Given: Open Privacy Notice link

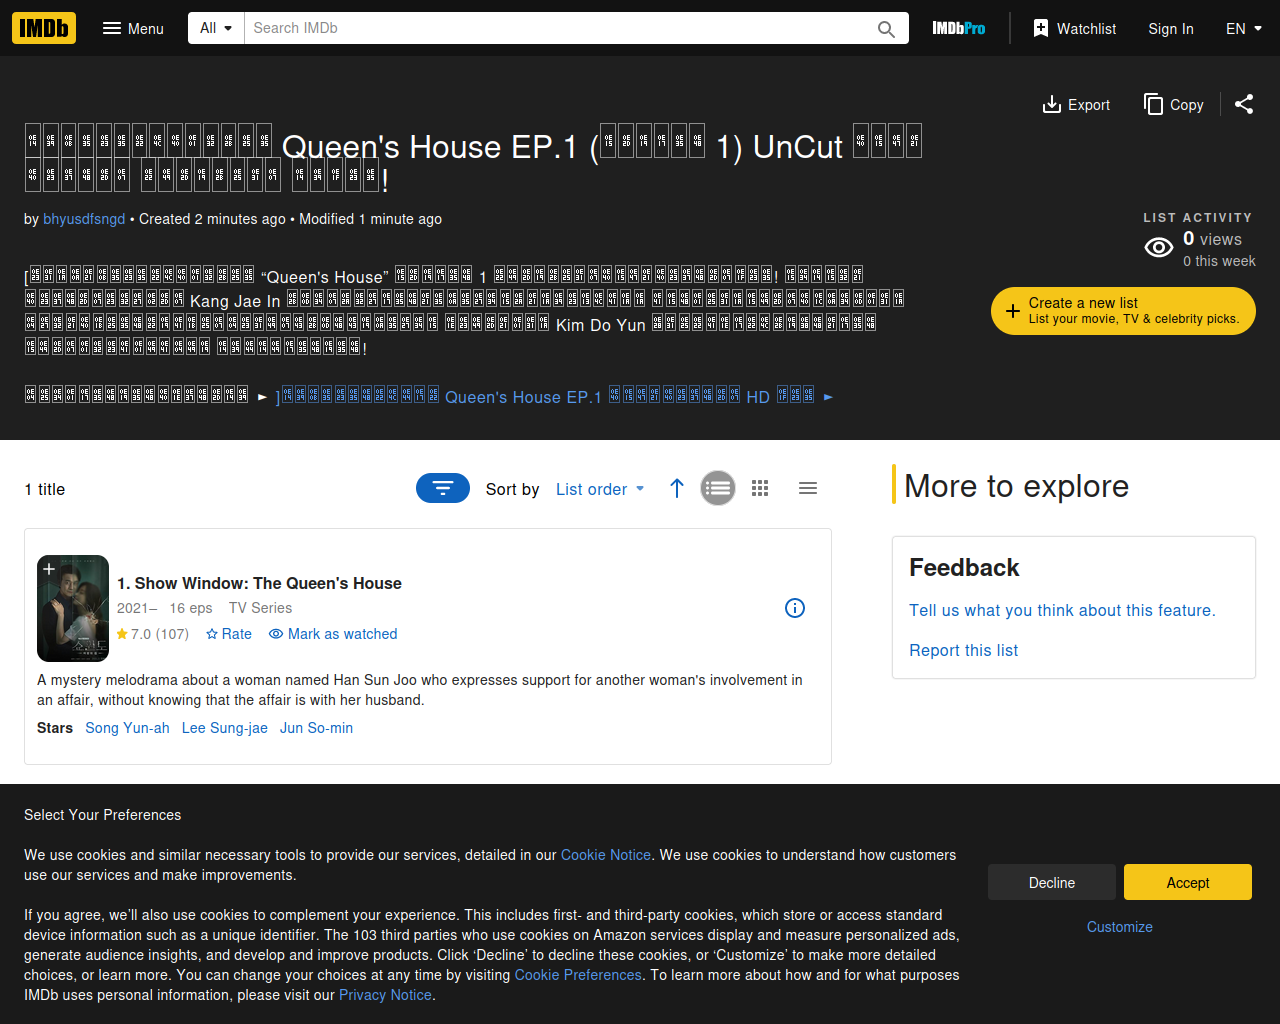Looking at the screenshot, I should pos(385,995).
